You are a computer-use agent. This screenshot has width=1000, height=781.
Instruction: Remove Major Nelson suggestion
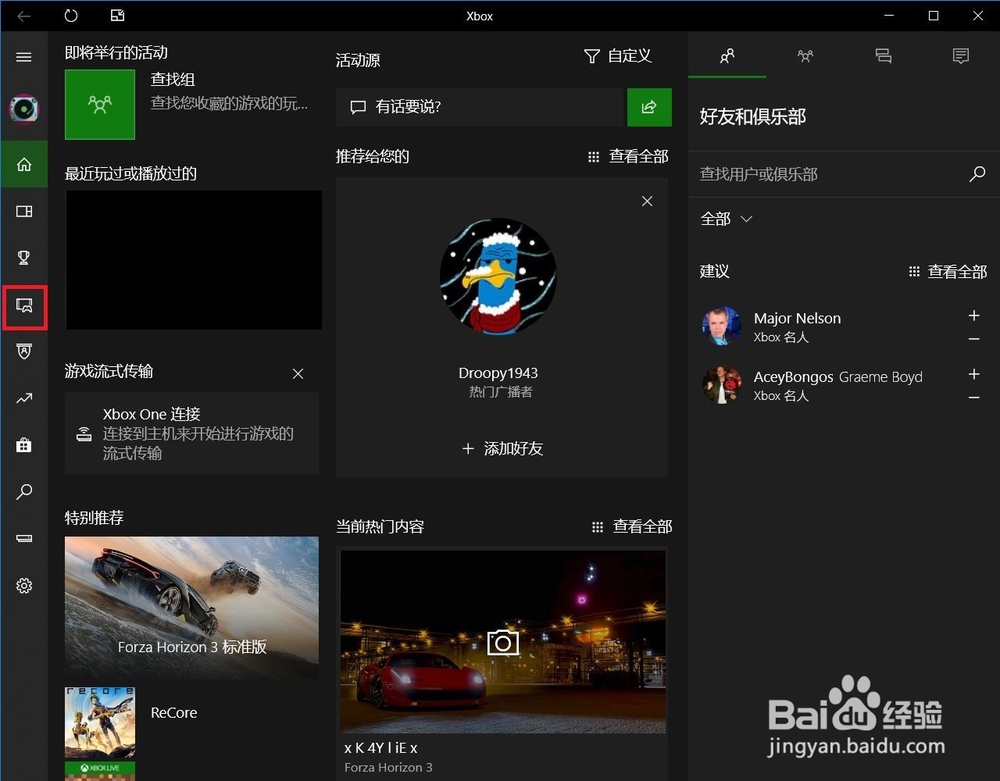[974, 339]
